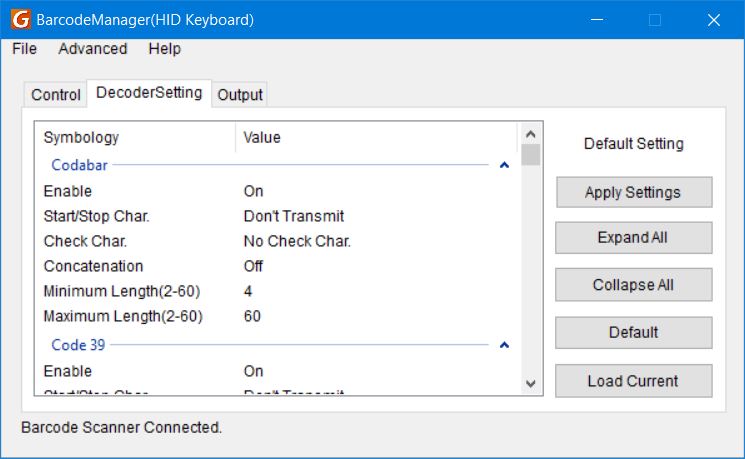Edit Codabar Minimum Length value 4
This screenshot has height=459, width=745.
coord(249,291)
